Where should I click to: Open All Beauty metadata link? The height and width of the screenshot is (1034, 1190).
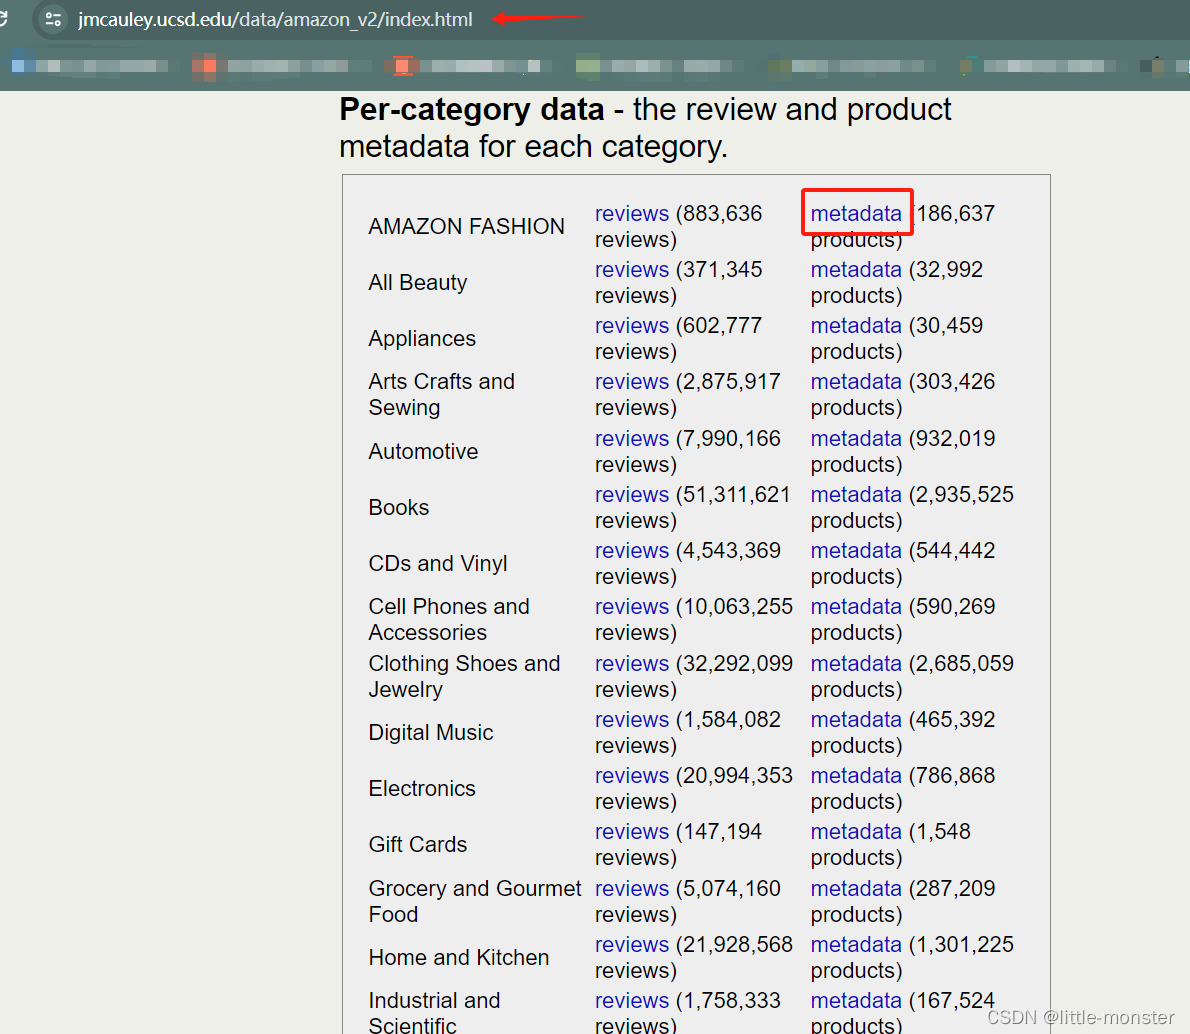pos(855,270)
